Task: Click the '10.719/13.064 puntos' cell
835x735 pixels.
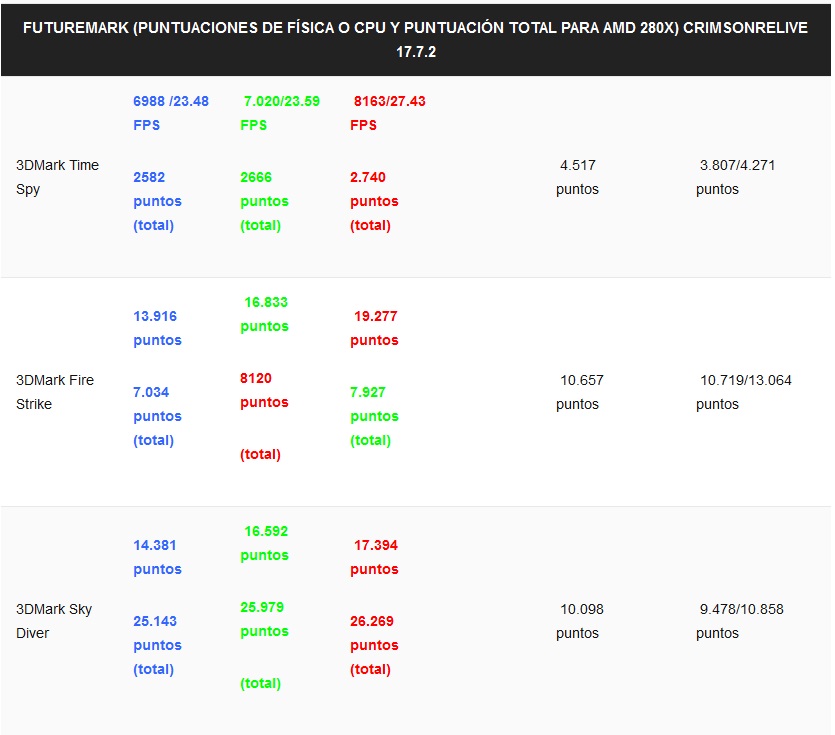Action: coord(744,392)
